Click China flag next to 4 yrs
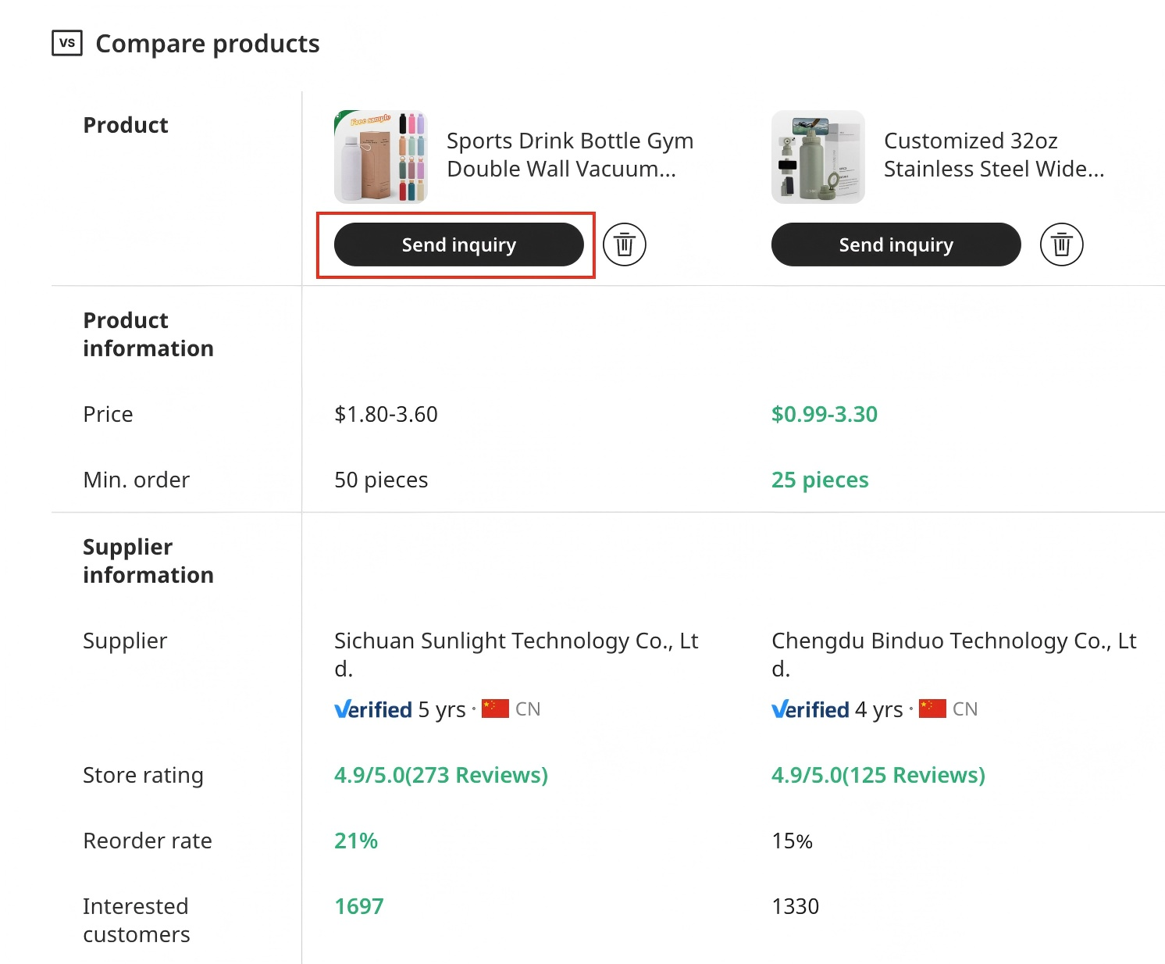 (x=932, y=708)
